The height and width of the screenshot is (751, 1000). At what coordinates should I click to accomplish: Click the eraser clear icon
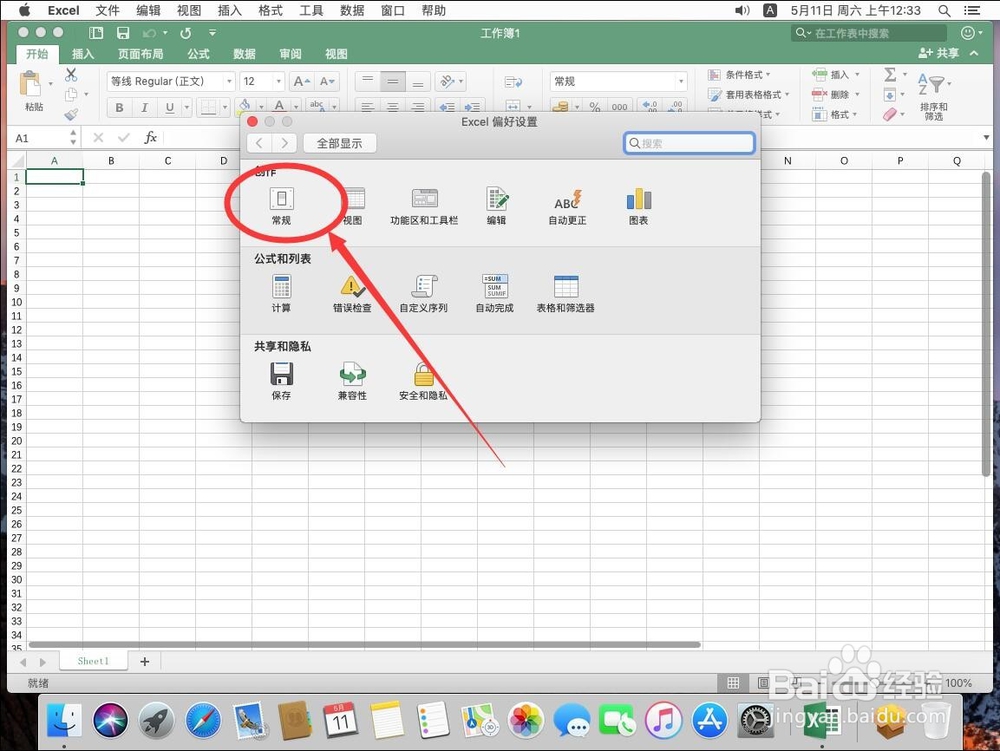(890, 115)
